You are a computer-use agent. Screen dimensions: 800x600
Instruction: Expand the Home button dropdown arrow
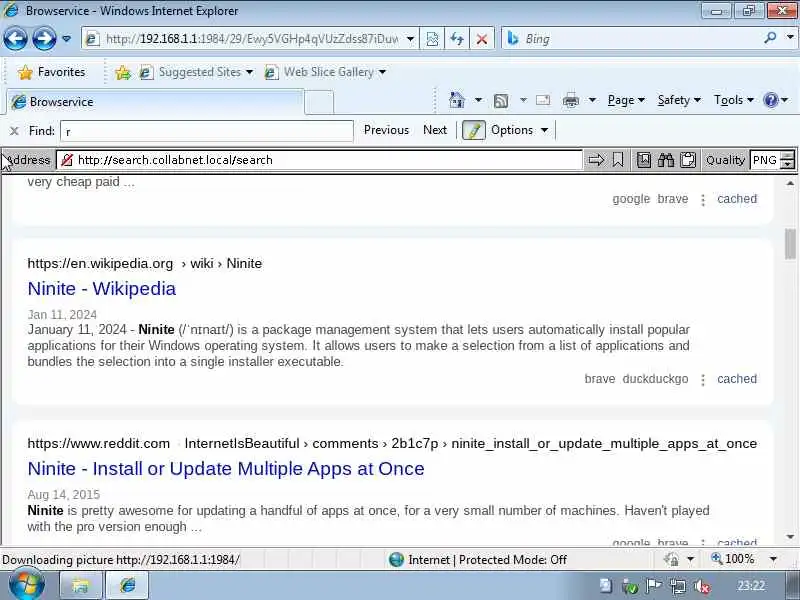point(478,100)
